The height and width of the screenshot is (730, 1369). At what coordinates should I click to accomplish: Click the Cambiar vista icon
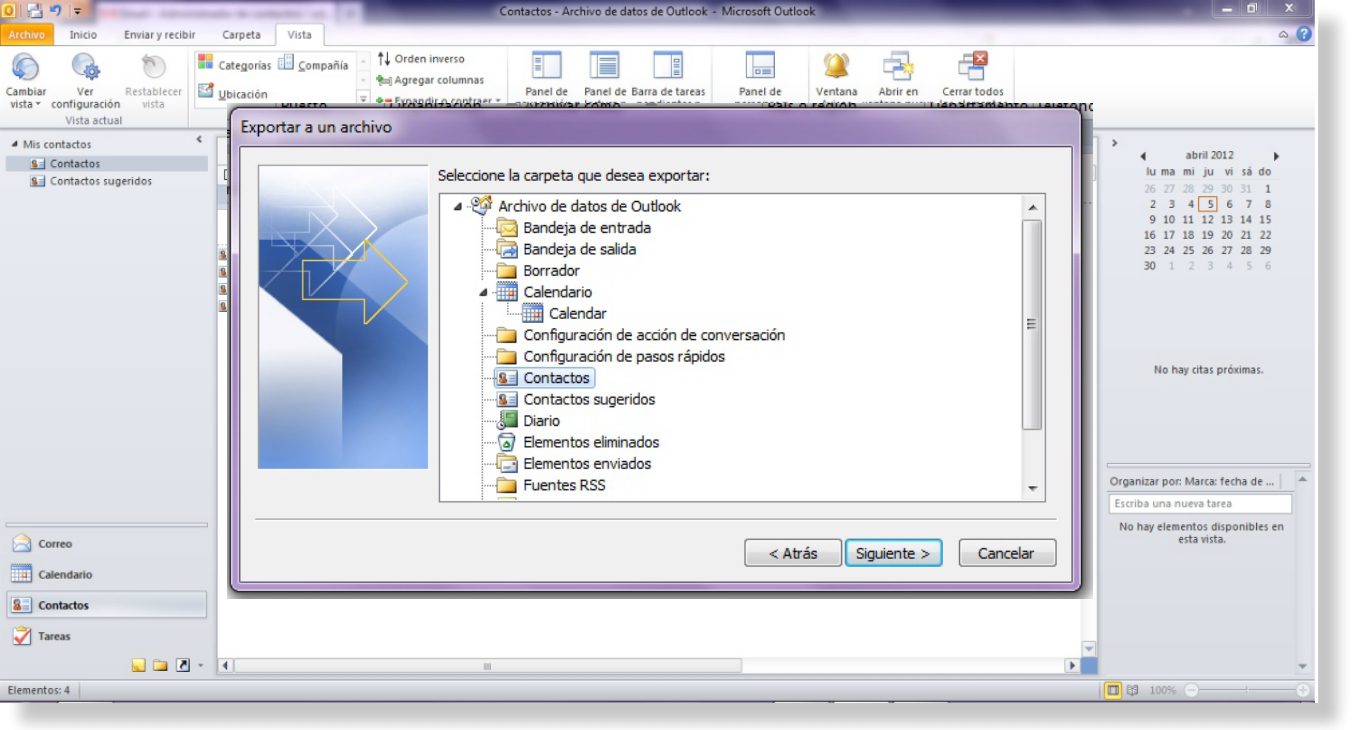click(26, 68)
